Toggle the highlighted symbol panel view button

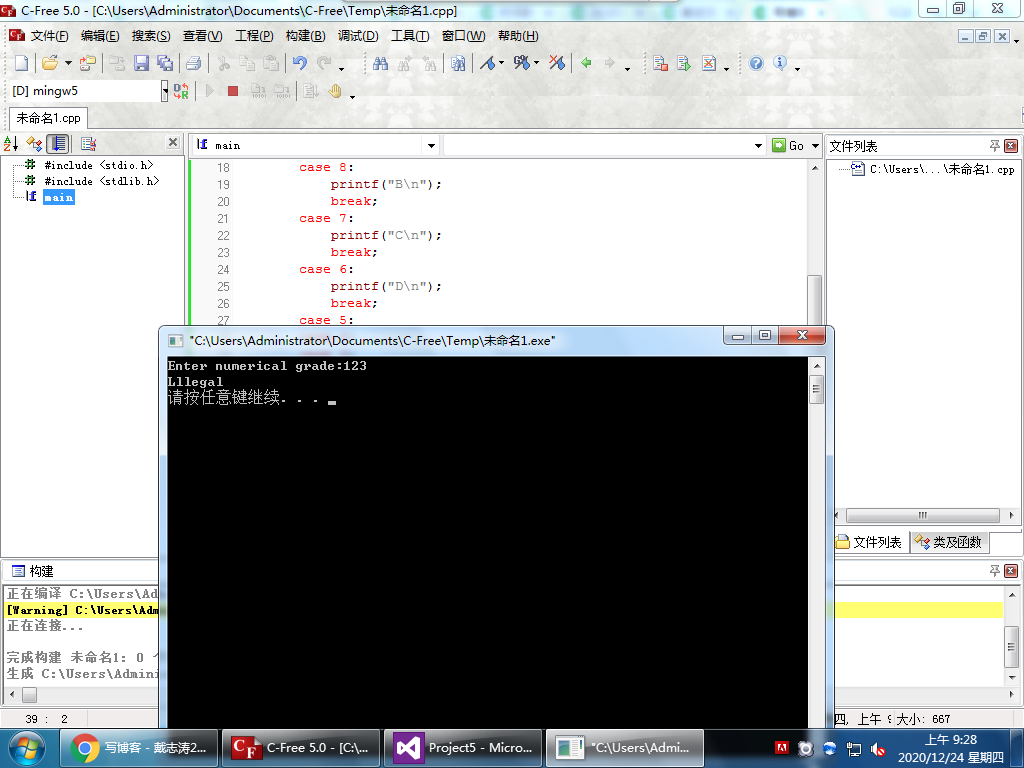click(59, 144)
